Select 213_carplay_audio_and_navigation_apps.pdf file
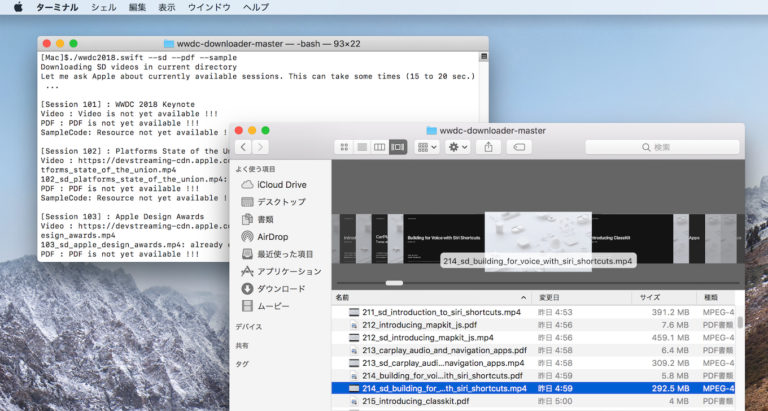768x411 pixels. point(533,350)
